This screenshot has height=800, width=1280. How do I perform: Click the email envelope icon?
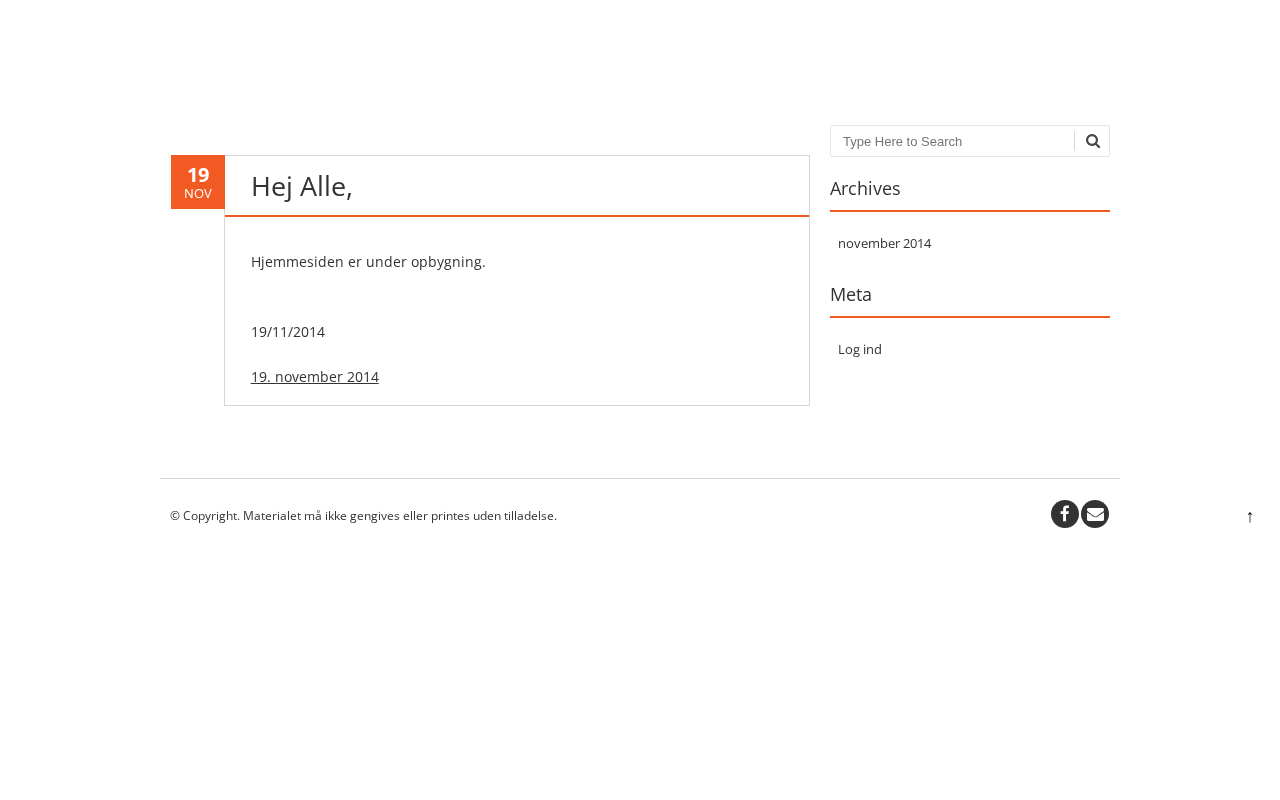click(1095, 514)
